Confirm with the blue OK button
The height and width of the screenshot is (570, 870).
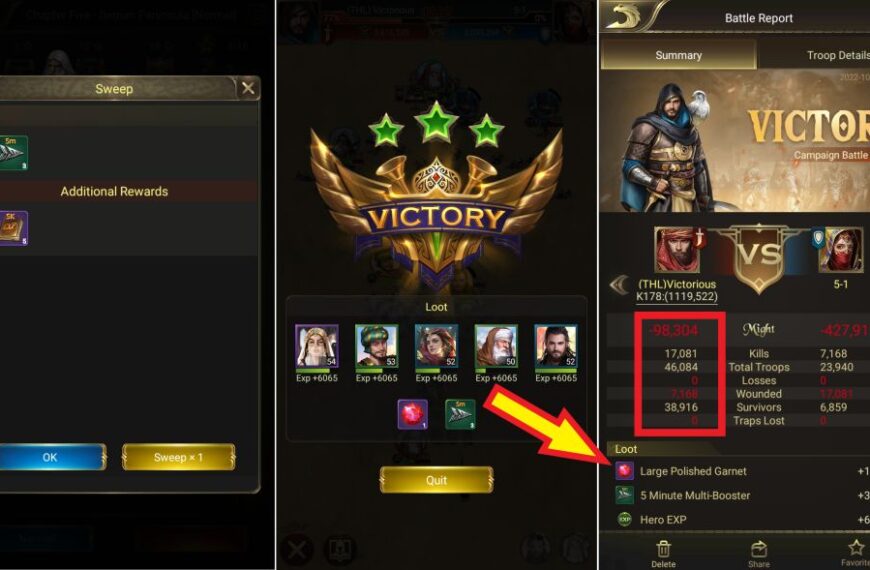tap(52, 457)
